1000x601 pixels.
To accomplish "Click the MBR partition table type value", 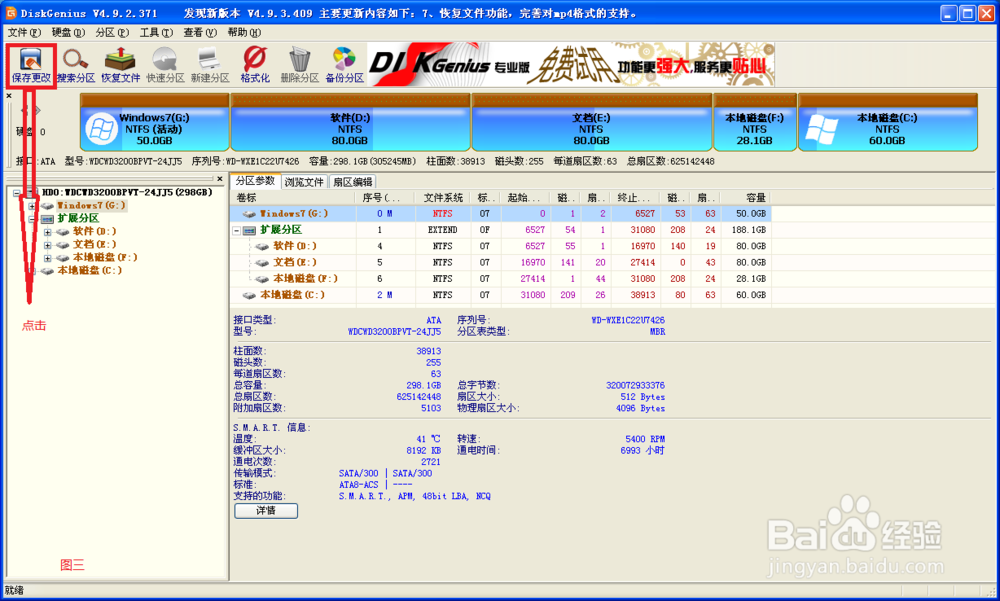I will click(x=658, y=332).
